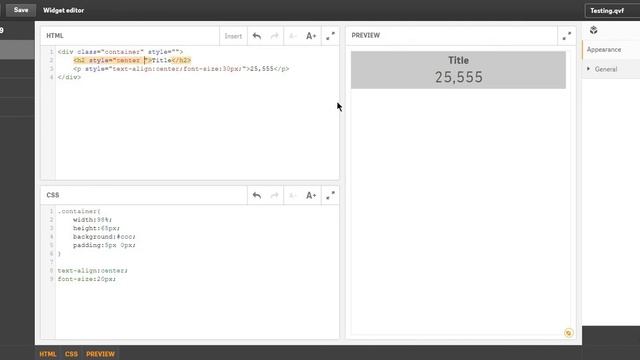This screenshot has height=360, width=640.
Task: Undo last change in HTML editor
Action: click(x=257, y=36)
